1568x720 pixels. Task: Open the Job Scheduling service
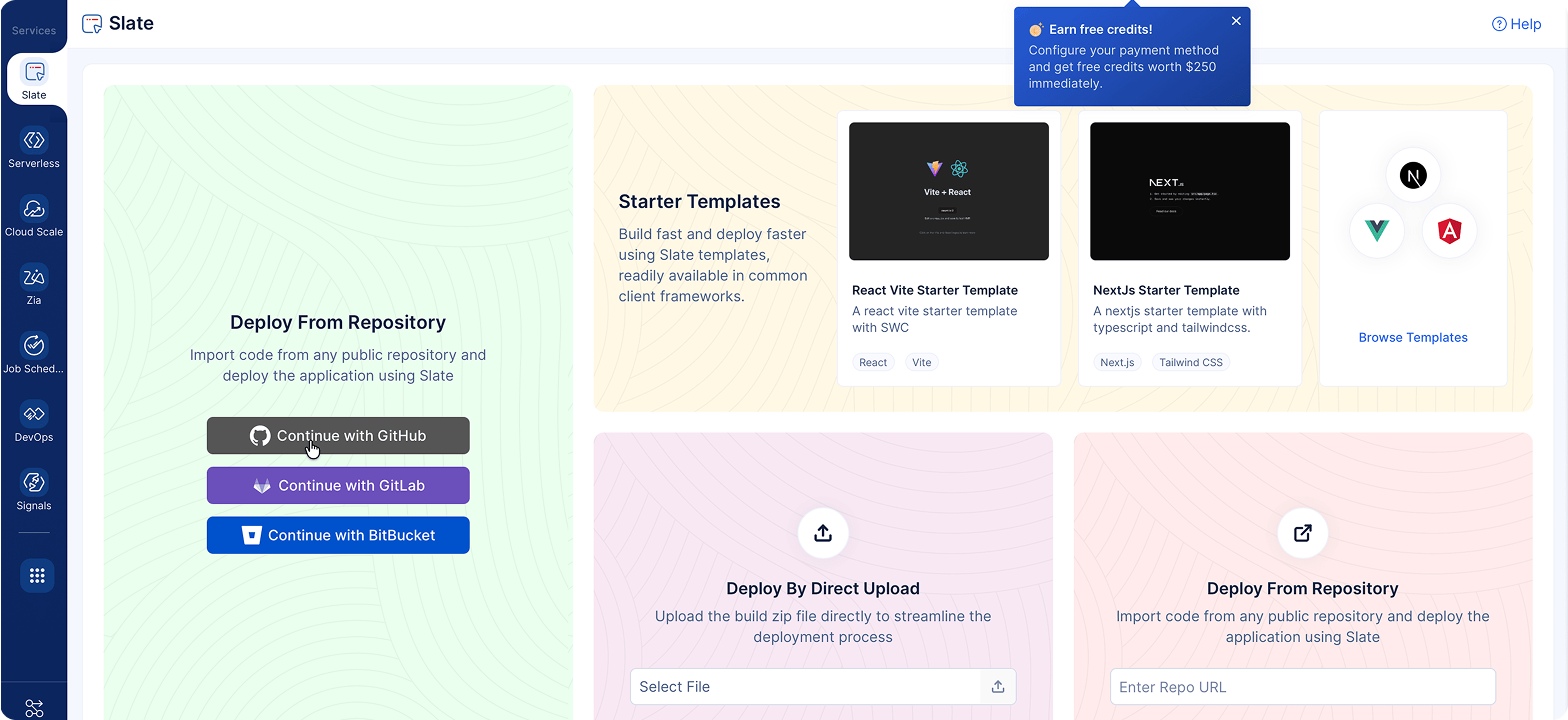(x=34, y=353)
